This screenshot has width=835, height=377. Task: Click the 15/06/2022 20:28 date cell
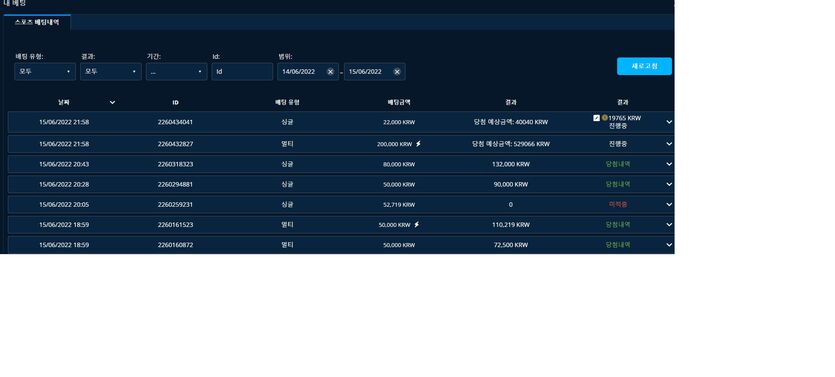(x=64, y=184)
